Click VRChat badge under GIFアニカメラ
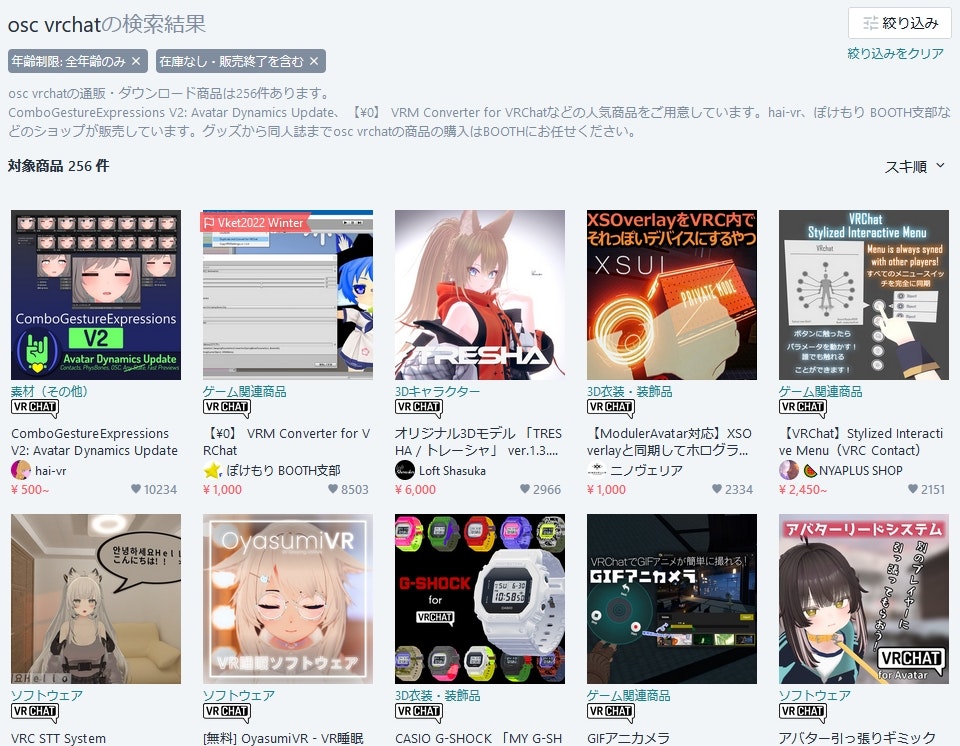 tap(611, 712)
